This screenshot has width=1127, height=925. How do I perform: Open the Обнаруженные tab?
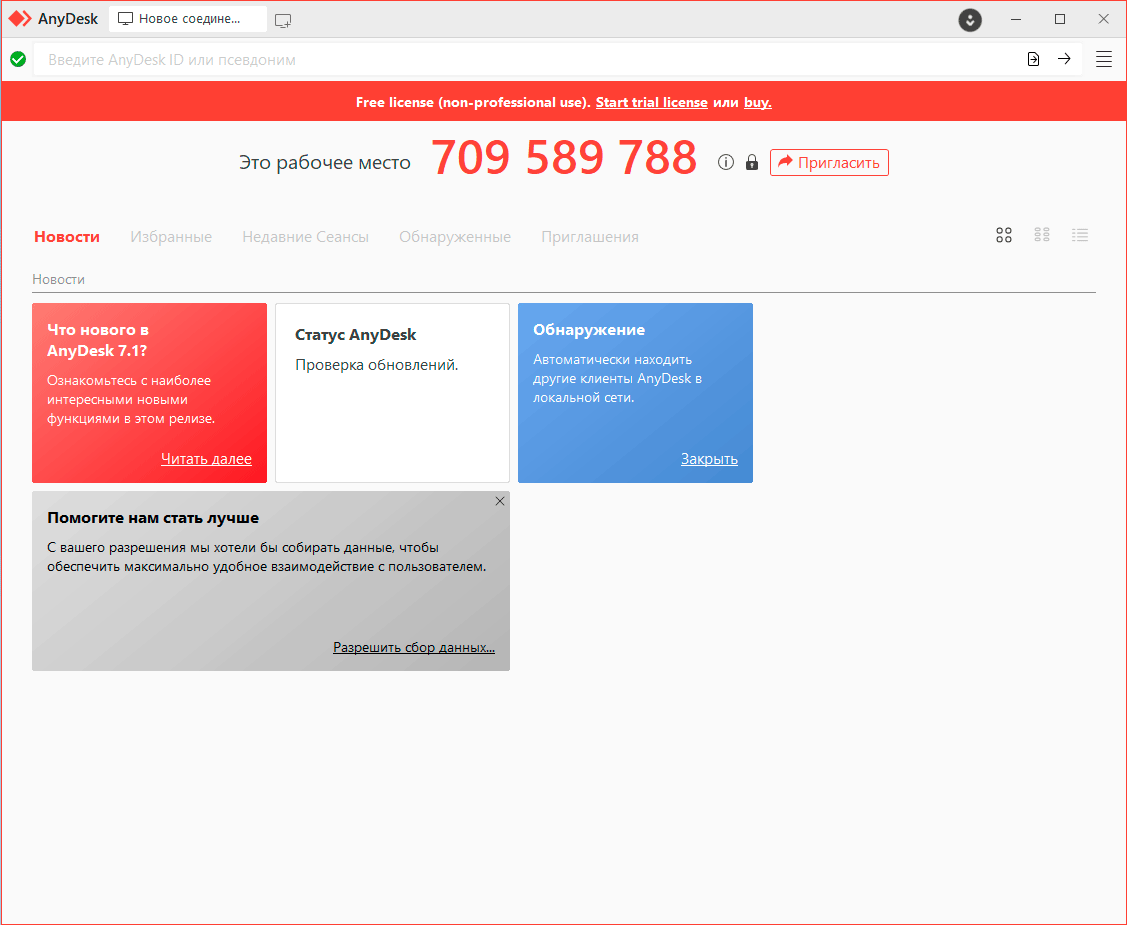click(x=455, y=236)
